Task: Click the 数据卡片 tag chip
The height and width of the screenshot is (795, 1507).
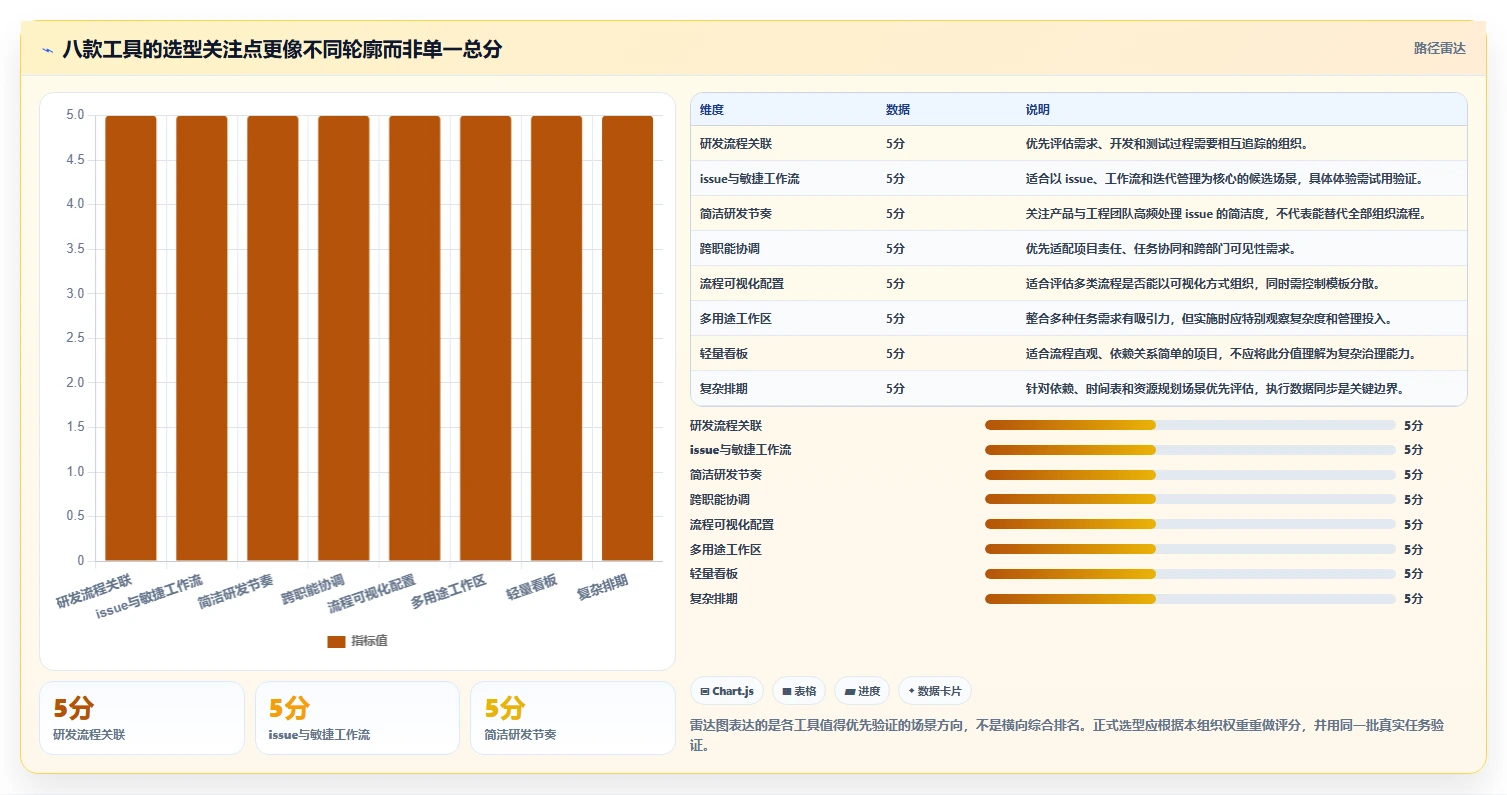Action: coord(935,691)
